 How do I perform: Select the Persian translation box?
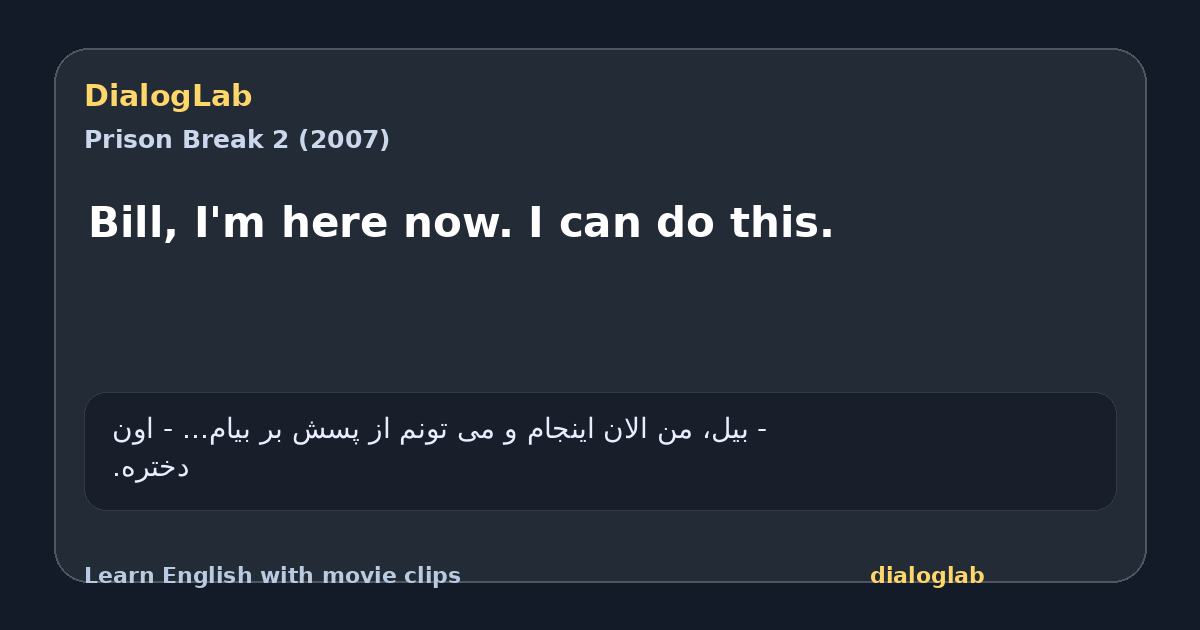pos(600,451)
